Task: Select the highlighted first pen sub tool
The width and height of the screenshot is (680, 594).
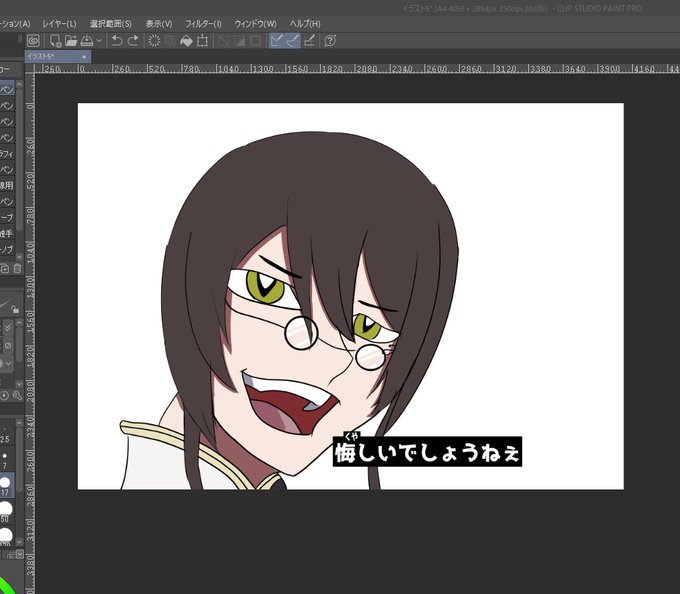Action: pyautogui.click(x=7, y=88)
